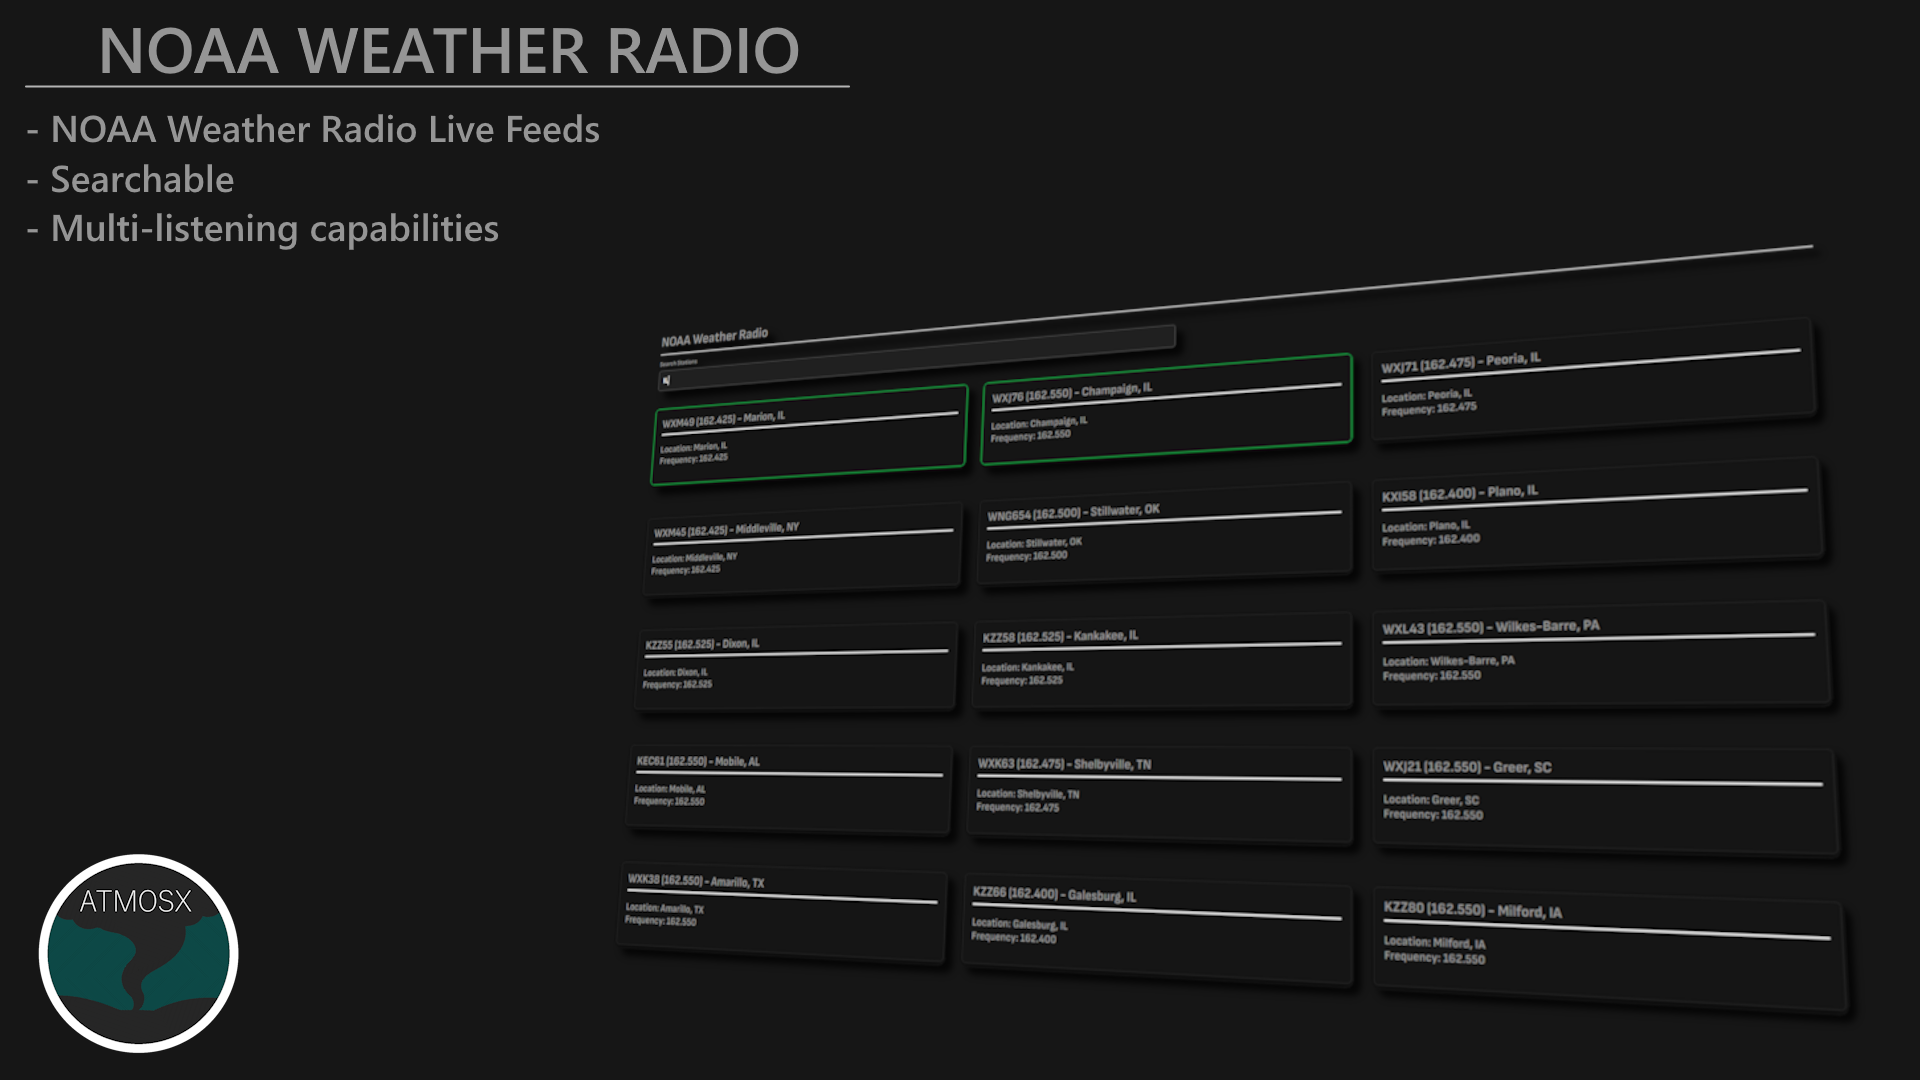The height and width of the screenshot is (1080, 1920).
Task: Click the speaker icon in the search bar
Action: 666,380
